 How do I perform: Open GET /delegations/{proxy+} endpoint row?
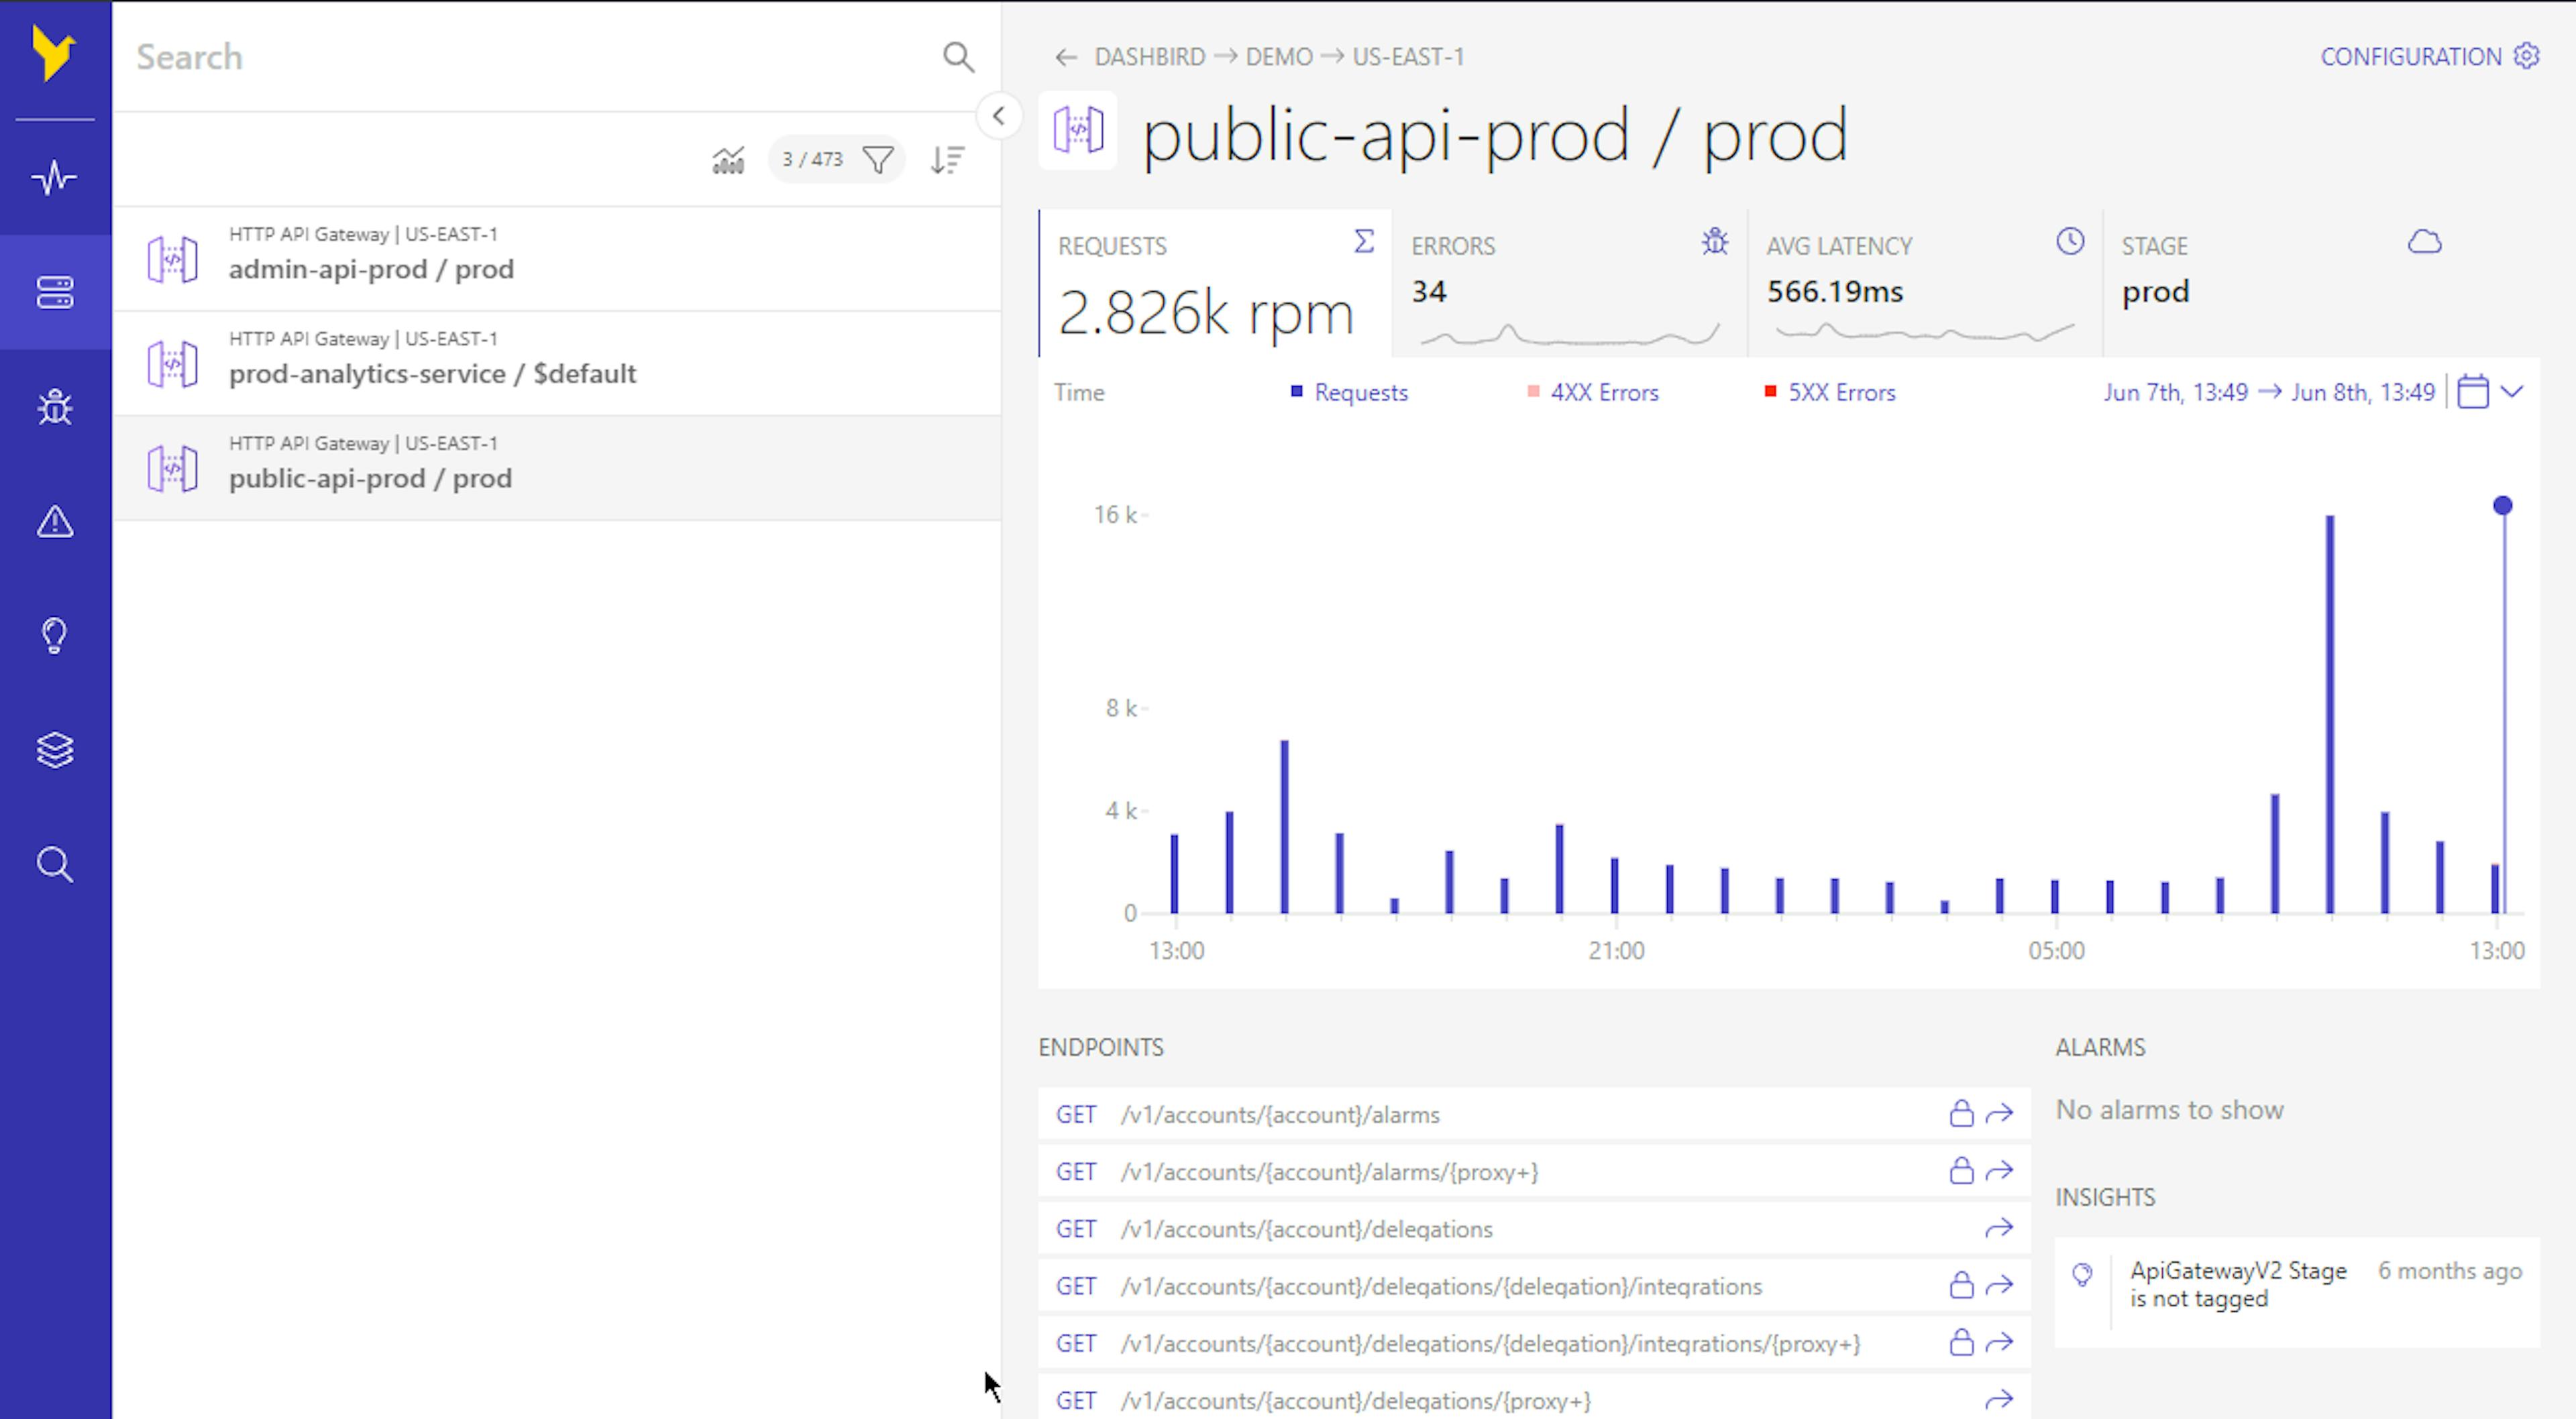coord(1534,1398)
